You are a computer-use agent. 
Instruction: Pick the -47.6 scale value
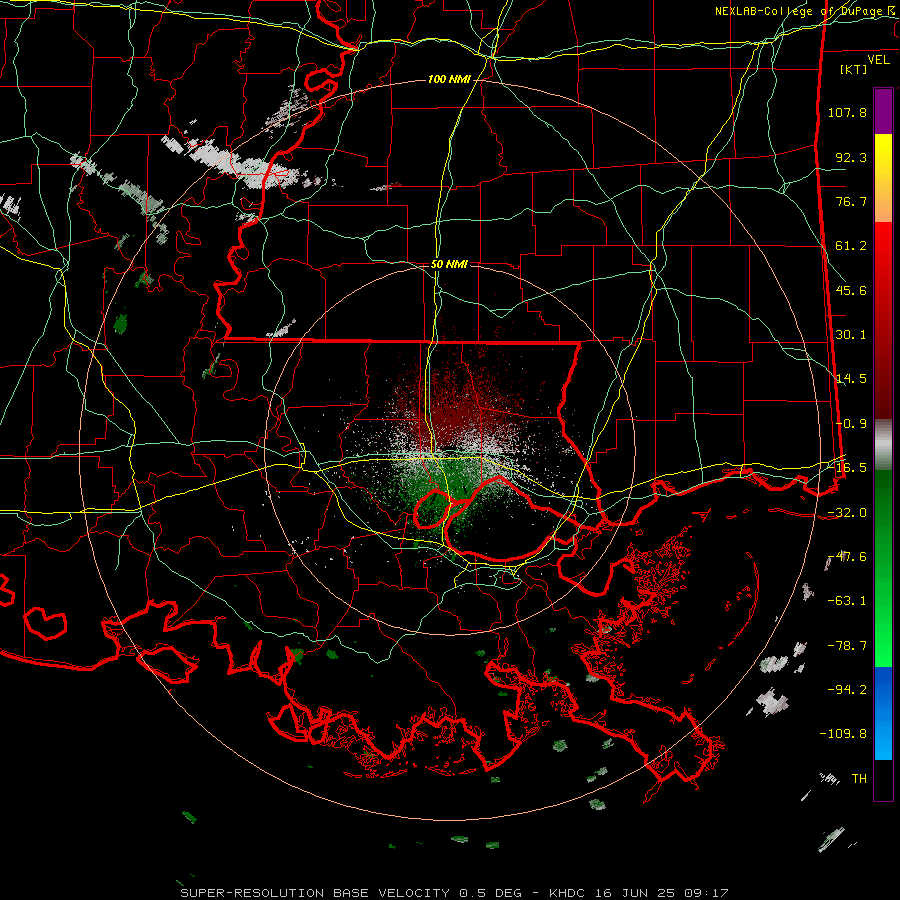[847, 557]
